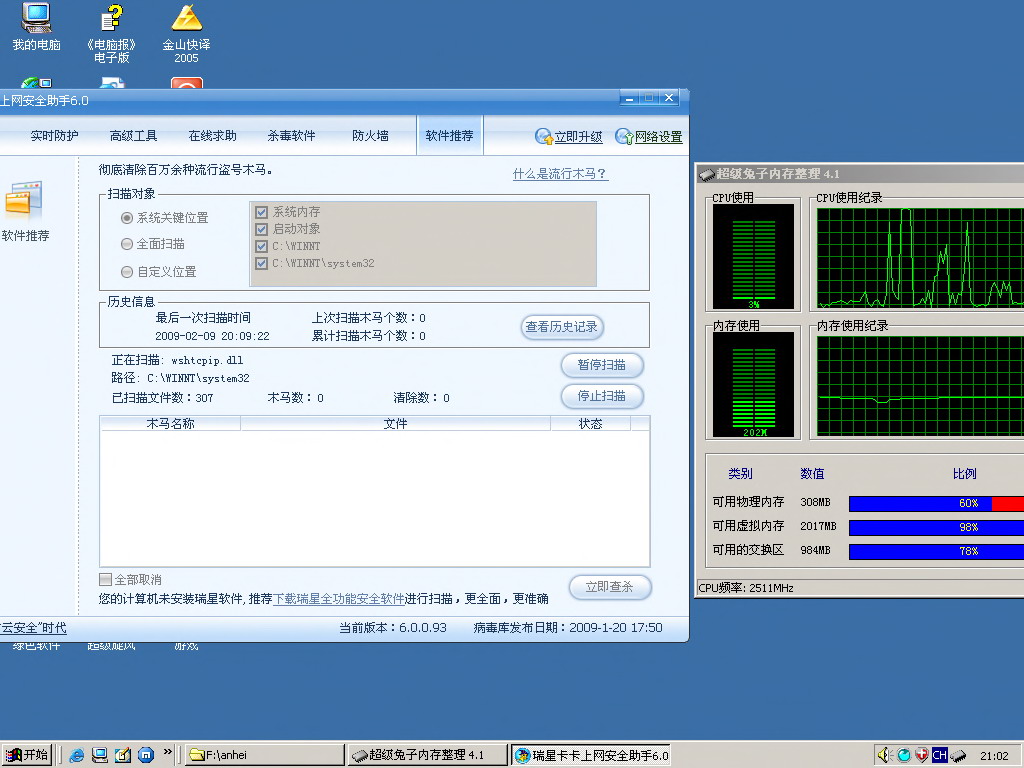Click the 立即查杀 button
This screenshot has width=1024, height=768.
pos(610,586)
